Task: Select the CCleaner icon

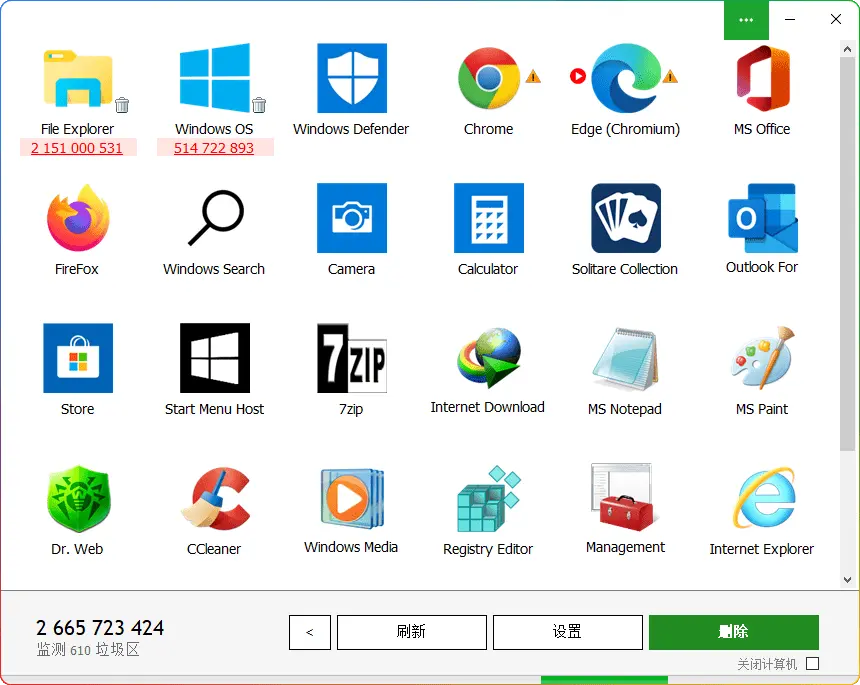Action: click(x=214, y=498)
